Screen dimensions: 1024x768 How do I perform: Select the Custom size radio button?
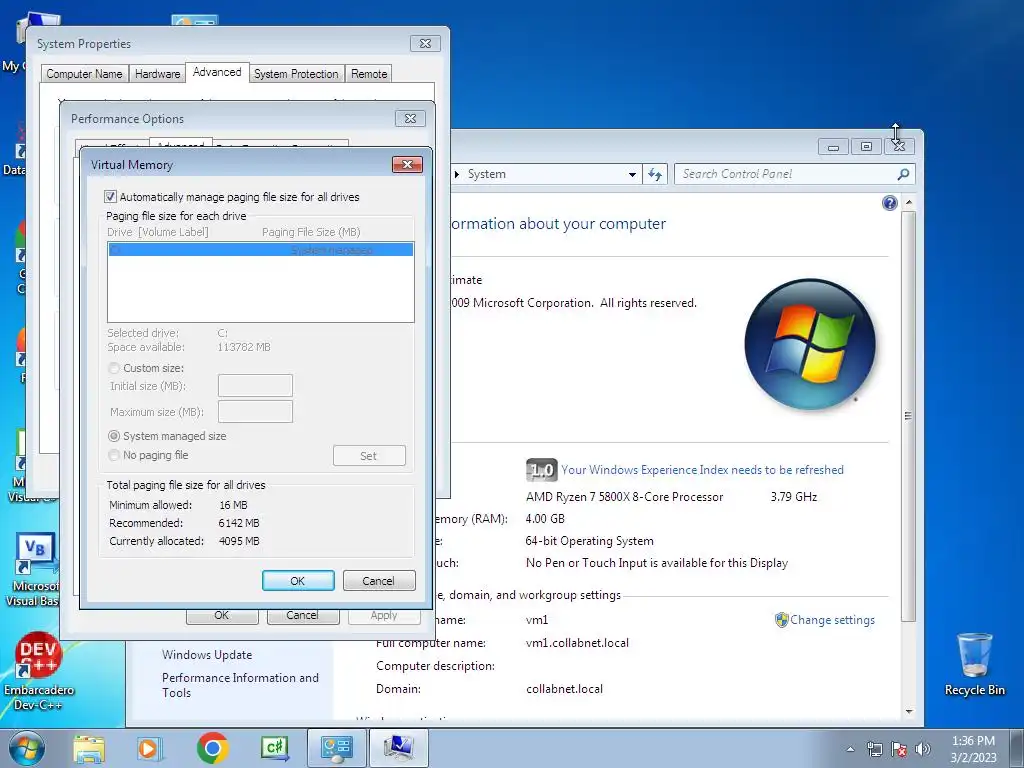(114, 368)
